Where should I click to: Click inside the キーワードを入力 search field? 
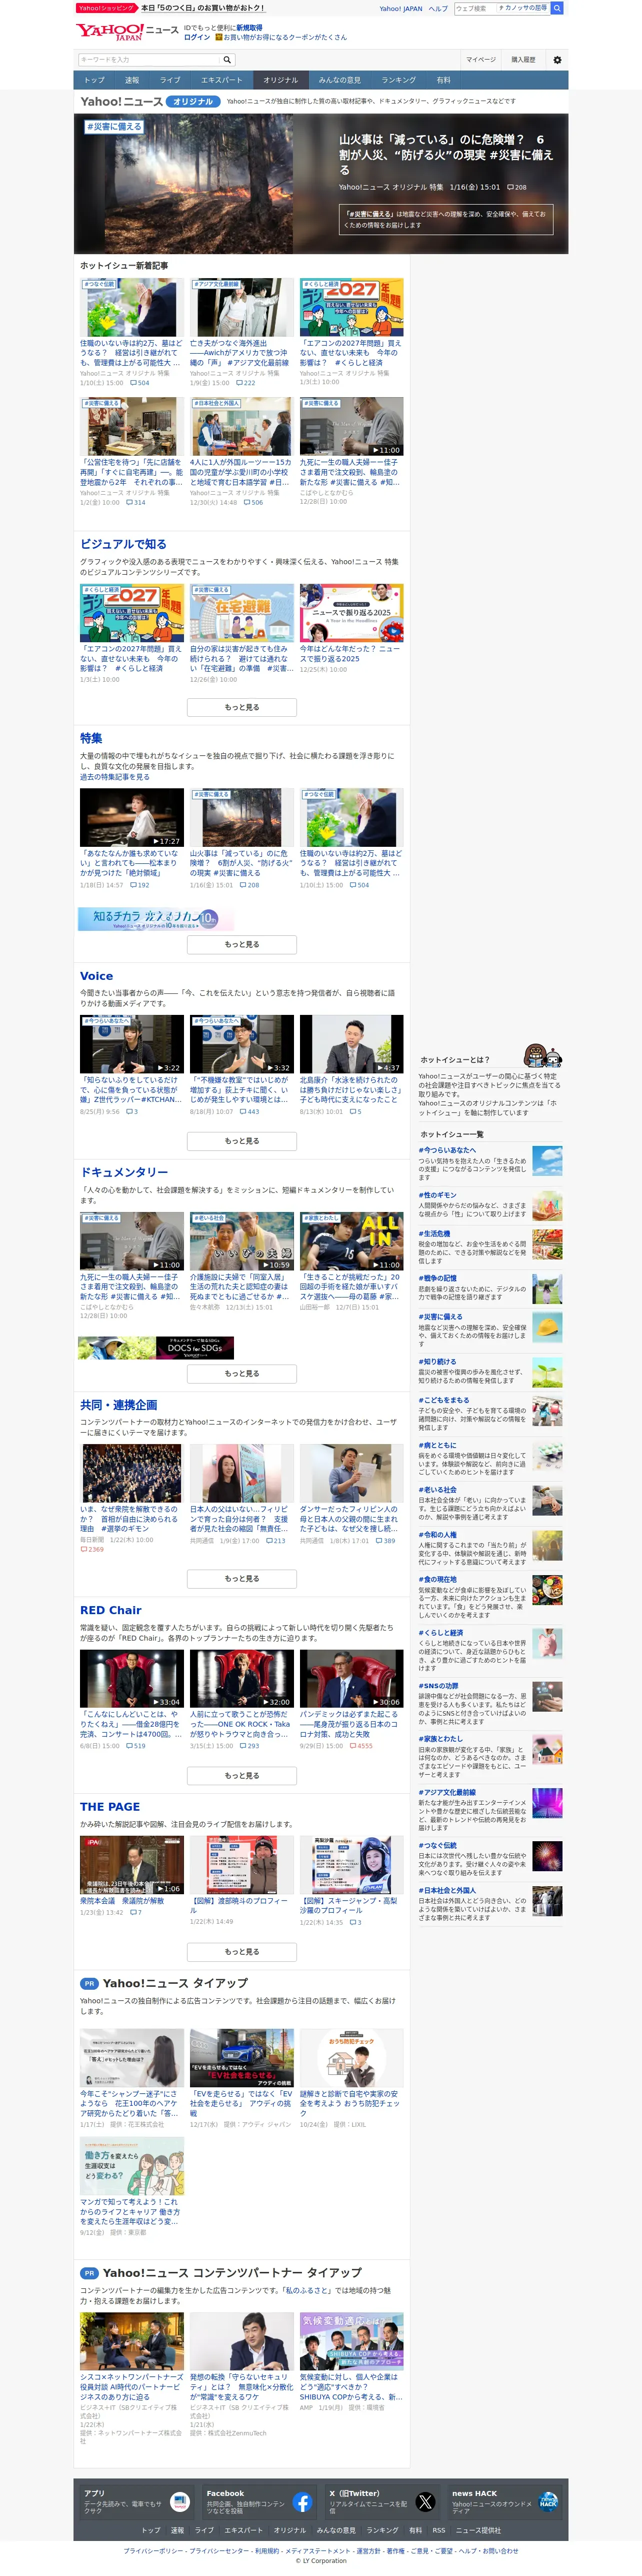(x=149, y=60)
